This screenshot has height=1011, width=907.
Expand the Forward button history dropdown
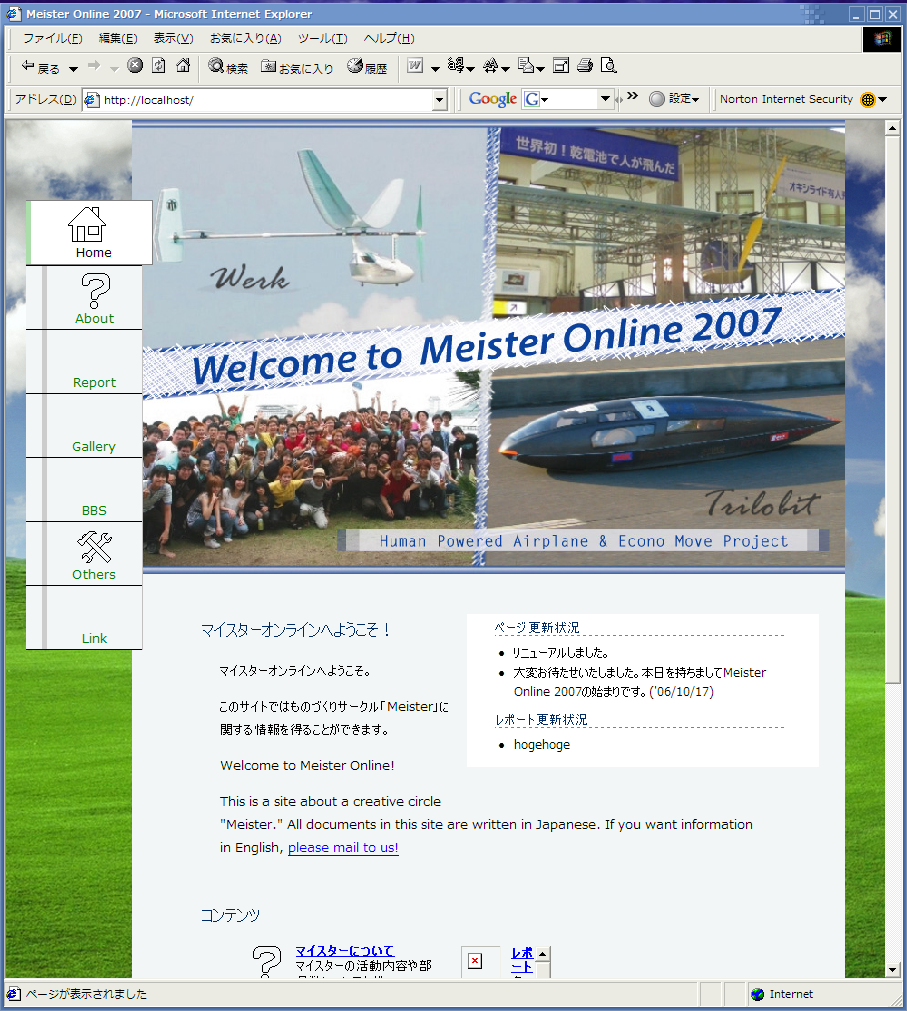(114, 69)
